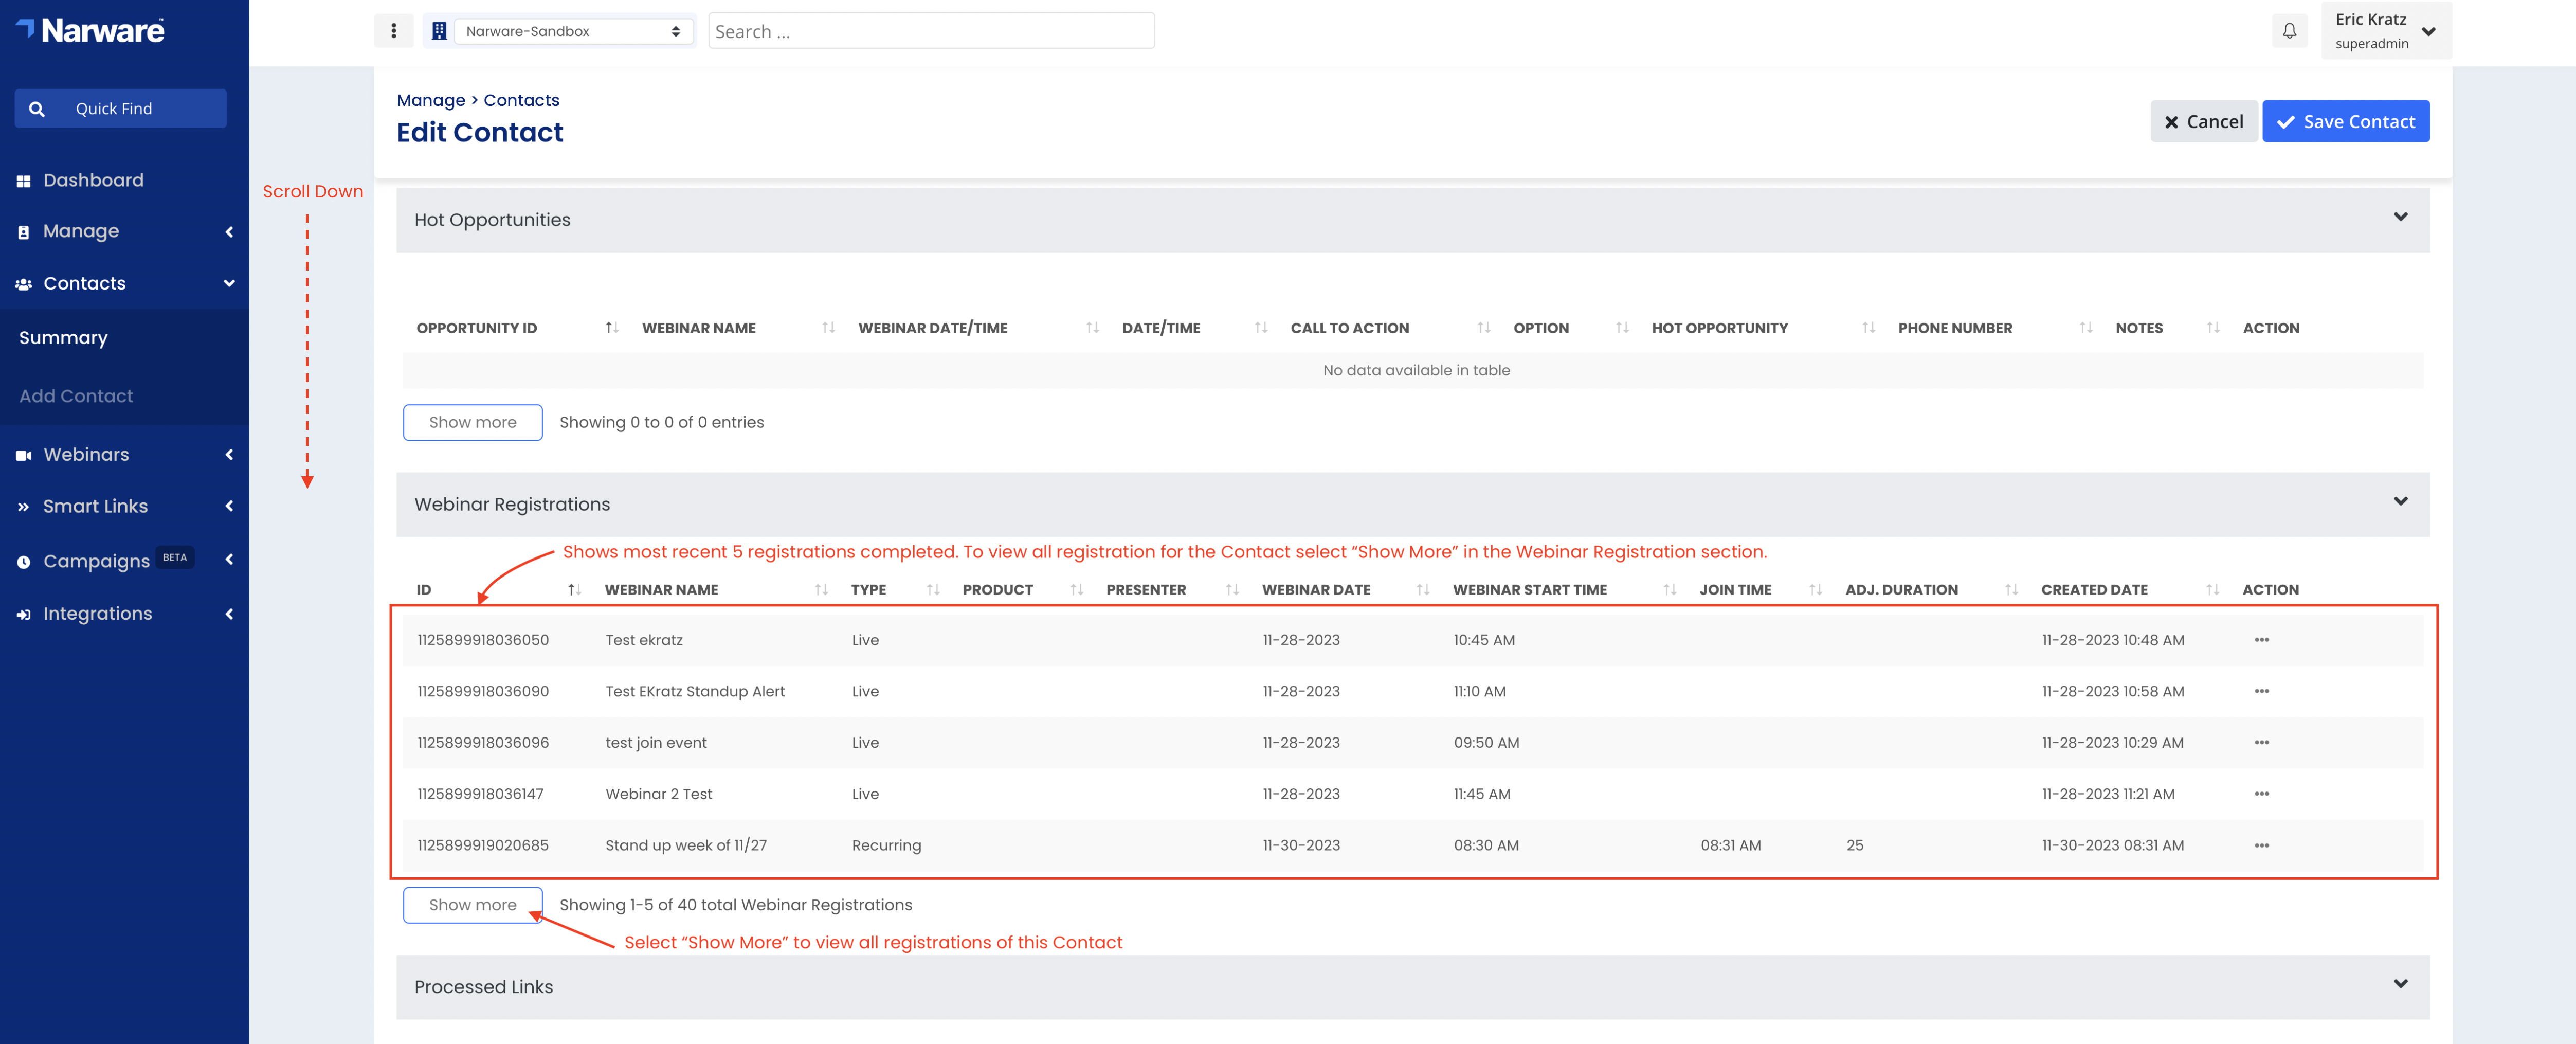Click Show more under Hot Opportunities
The image size is (2576, 1044).
point(472,423)
